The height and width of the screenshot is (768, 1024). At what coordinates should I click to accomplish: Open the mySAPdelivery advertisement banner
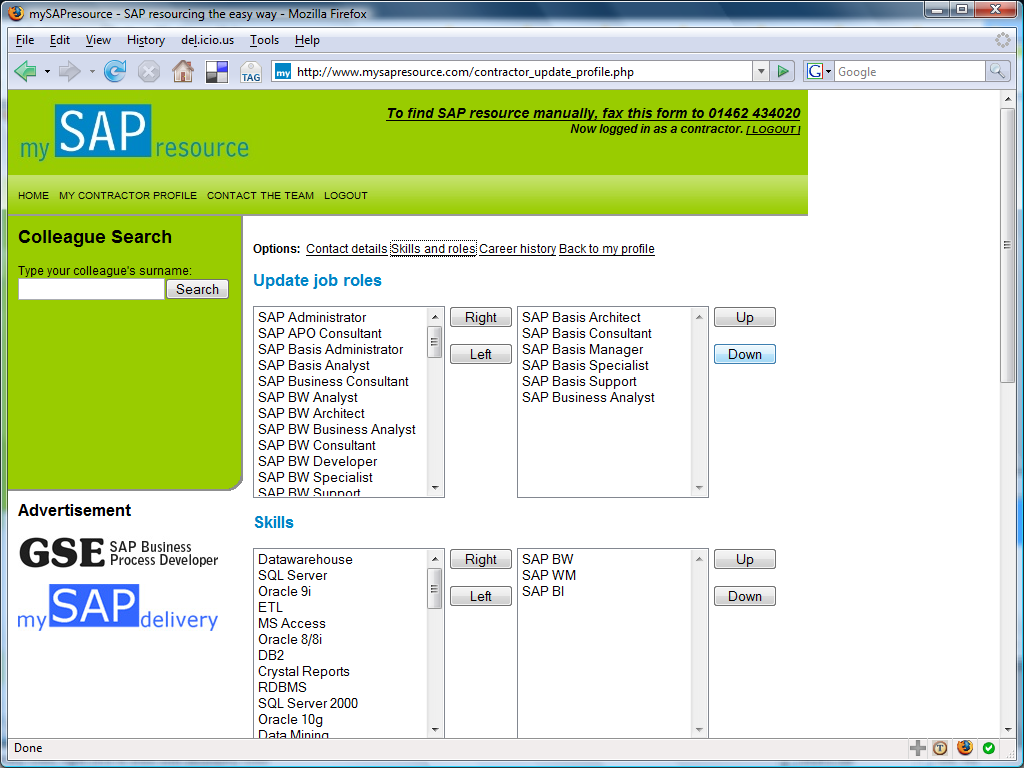click(118, 607)
